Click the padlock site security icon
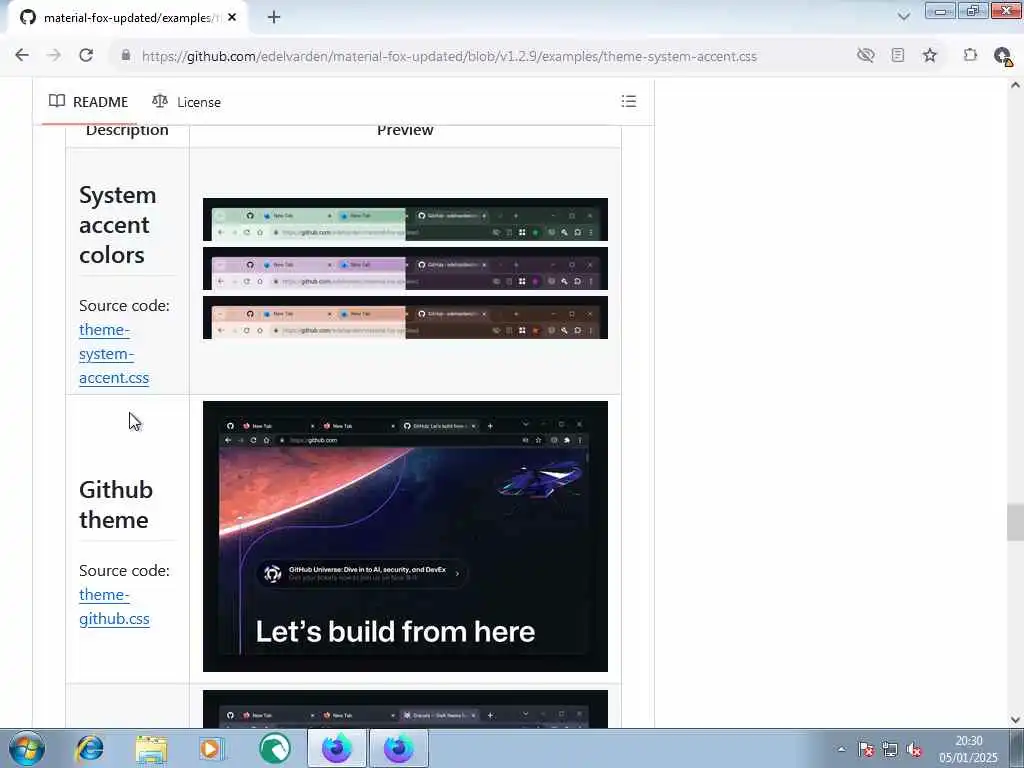 coord(126,56)
